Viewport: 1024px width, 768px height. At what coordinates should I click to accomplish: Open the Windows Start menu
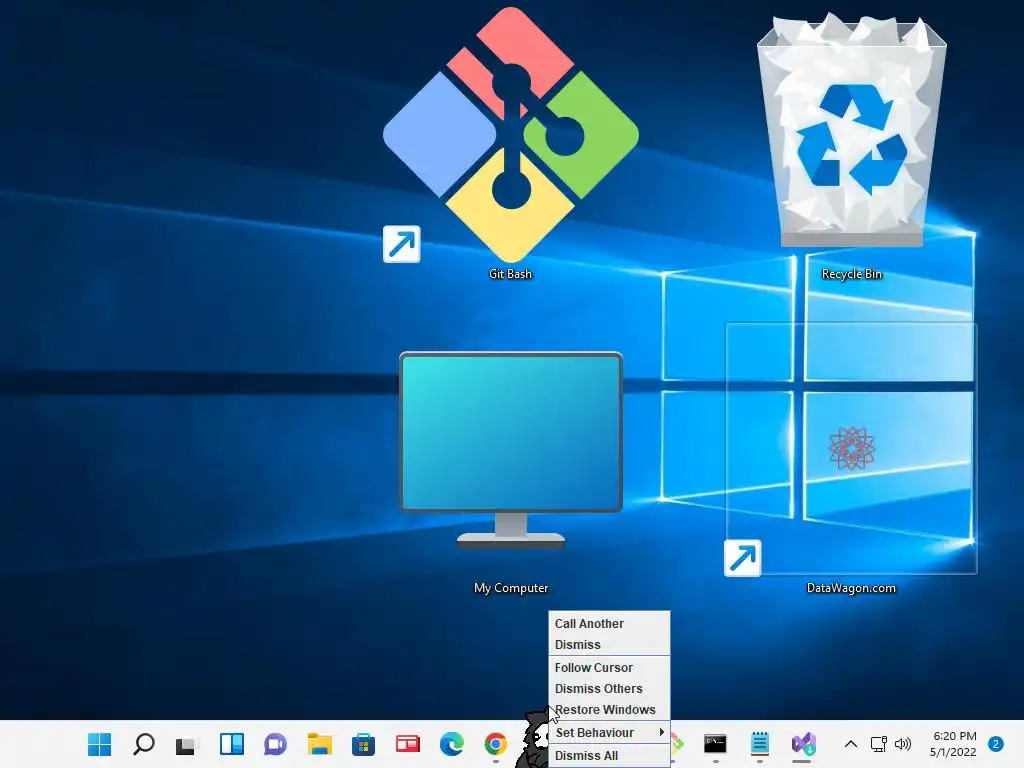pos(99,744)
